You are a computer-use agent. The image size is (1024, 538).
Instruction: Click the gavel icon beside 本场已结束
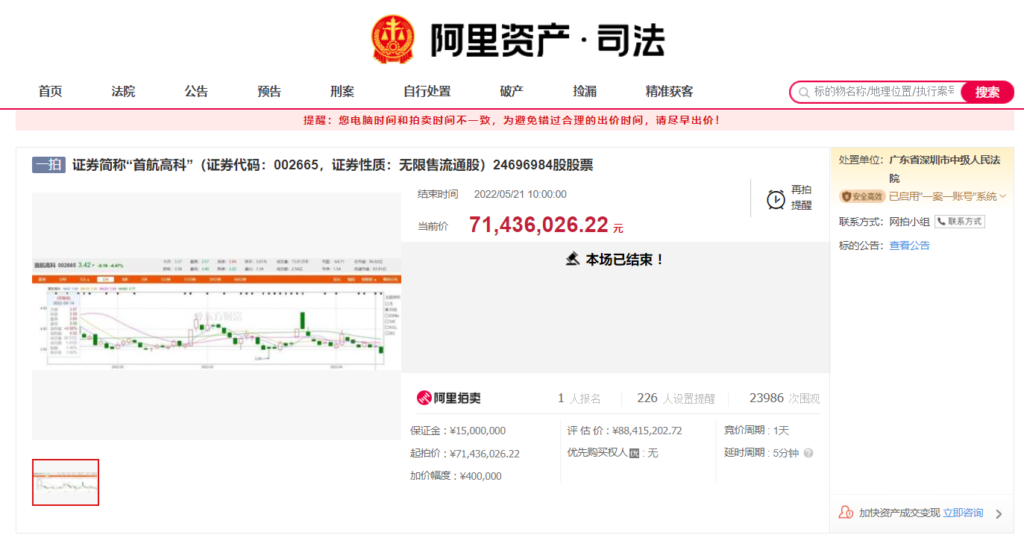tap(572, 259)
